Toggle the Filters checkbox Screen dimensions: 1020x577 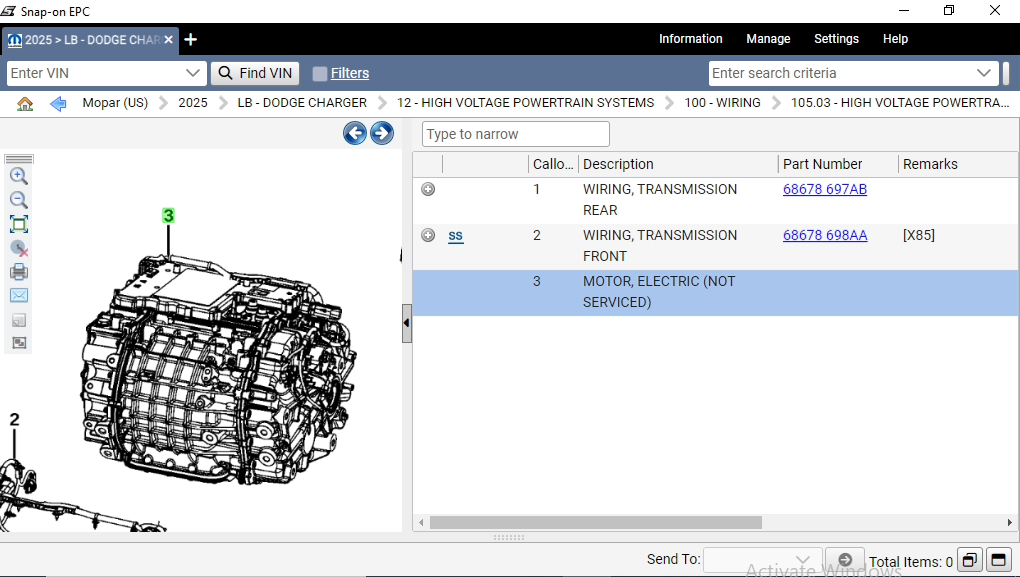319,74
